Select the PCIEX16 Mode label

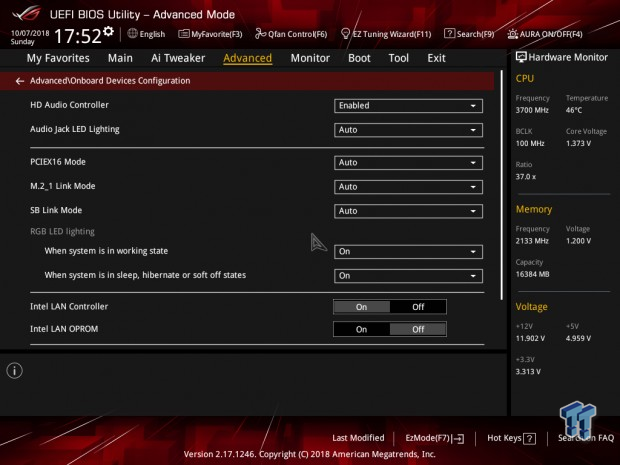(x=58, y=162)
